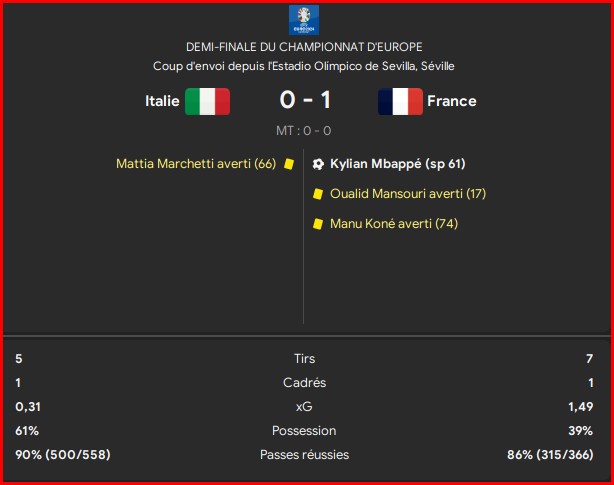Viewport: 614px width, 485px height.
Task: Open the Italie team name
Action: click(x=162, y=101)
